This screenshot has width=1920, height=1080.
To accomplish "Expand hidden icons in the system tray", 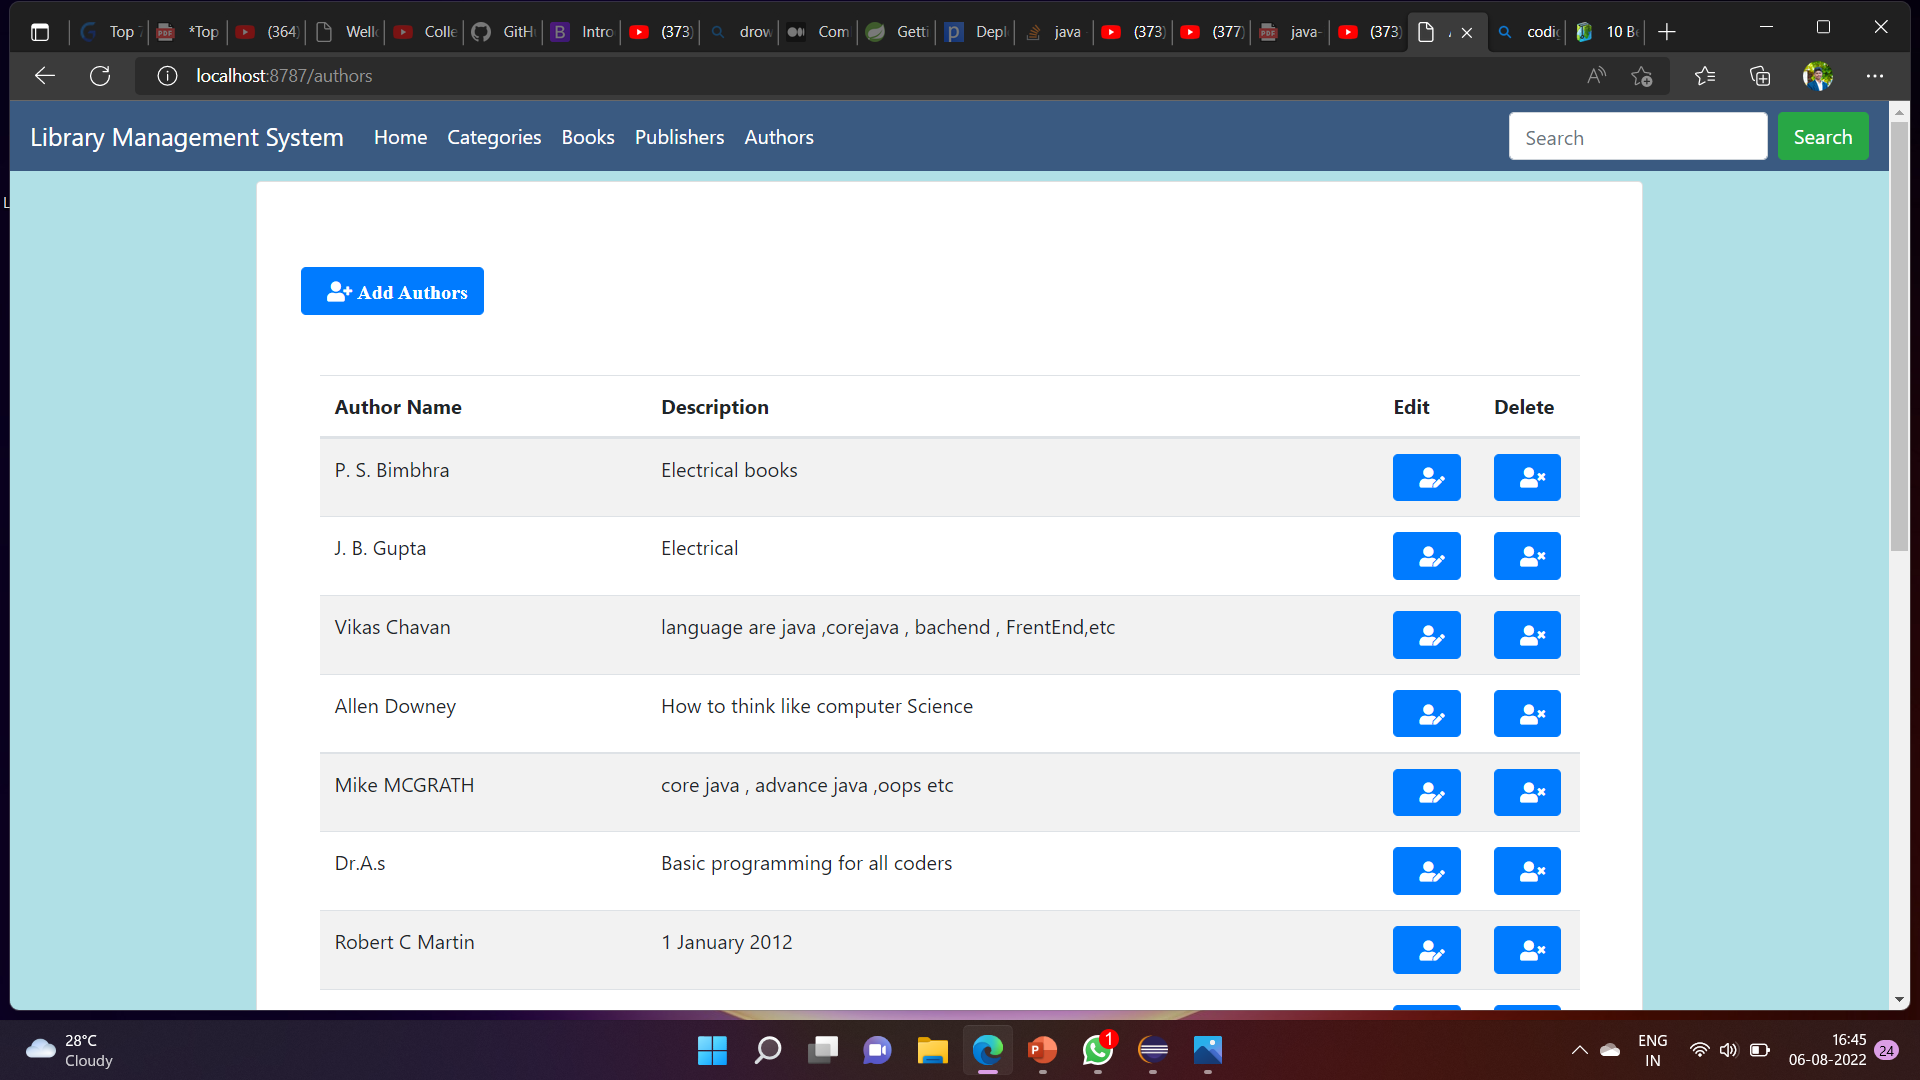I will coord(1580,1051).
